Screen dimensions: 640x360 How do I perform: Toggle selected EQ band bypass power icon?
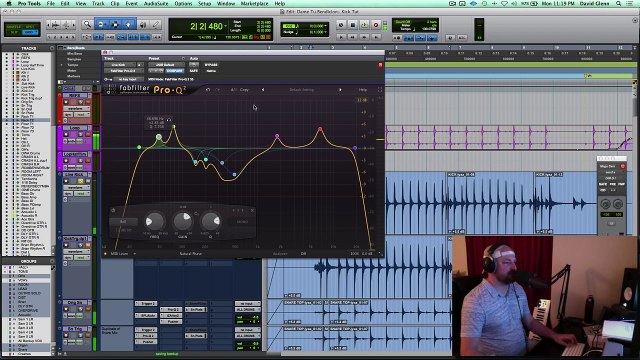113,210
